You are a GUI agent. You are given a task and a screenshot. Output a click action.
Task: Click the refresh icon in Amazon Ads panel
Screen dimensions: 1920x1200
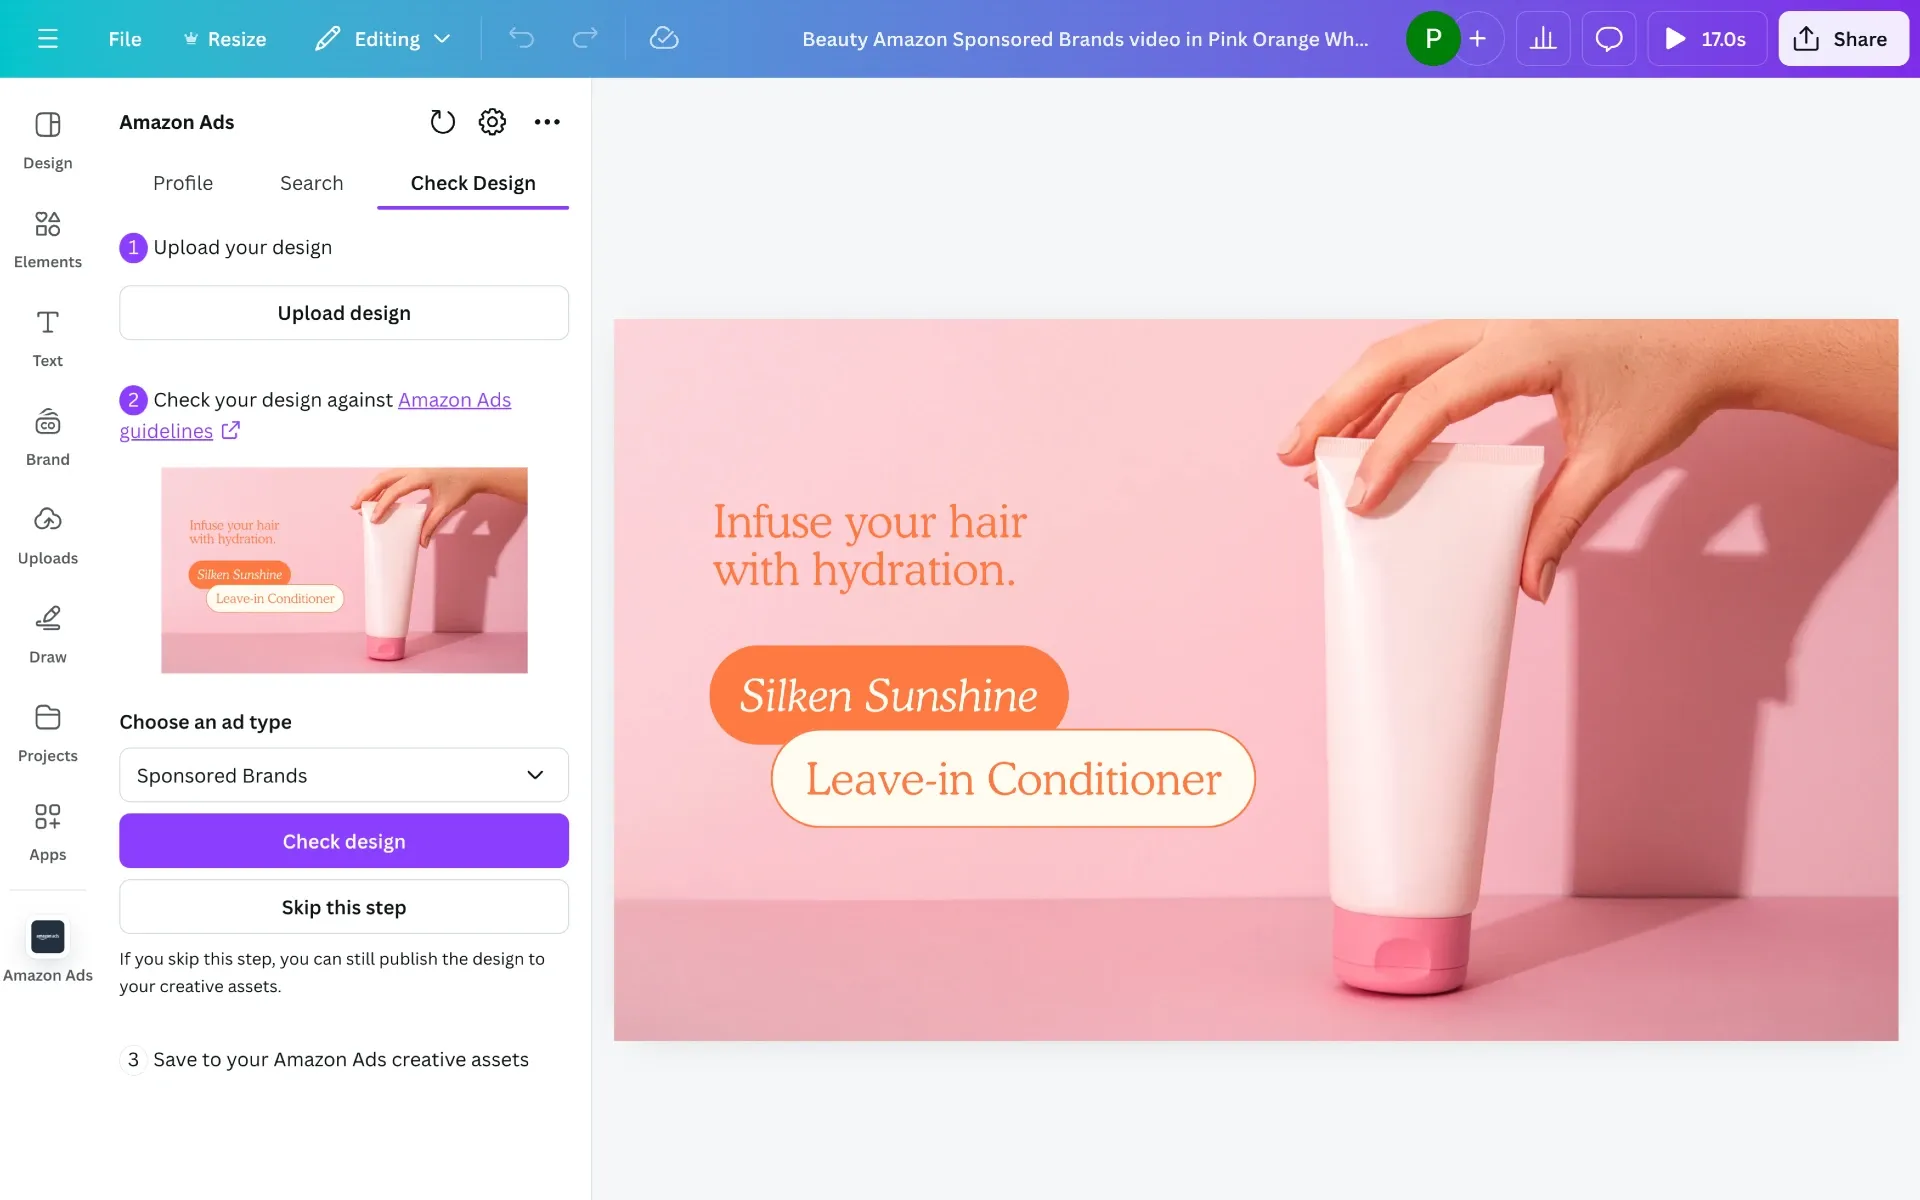pyautogui.click(x=441, y=122)
